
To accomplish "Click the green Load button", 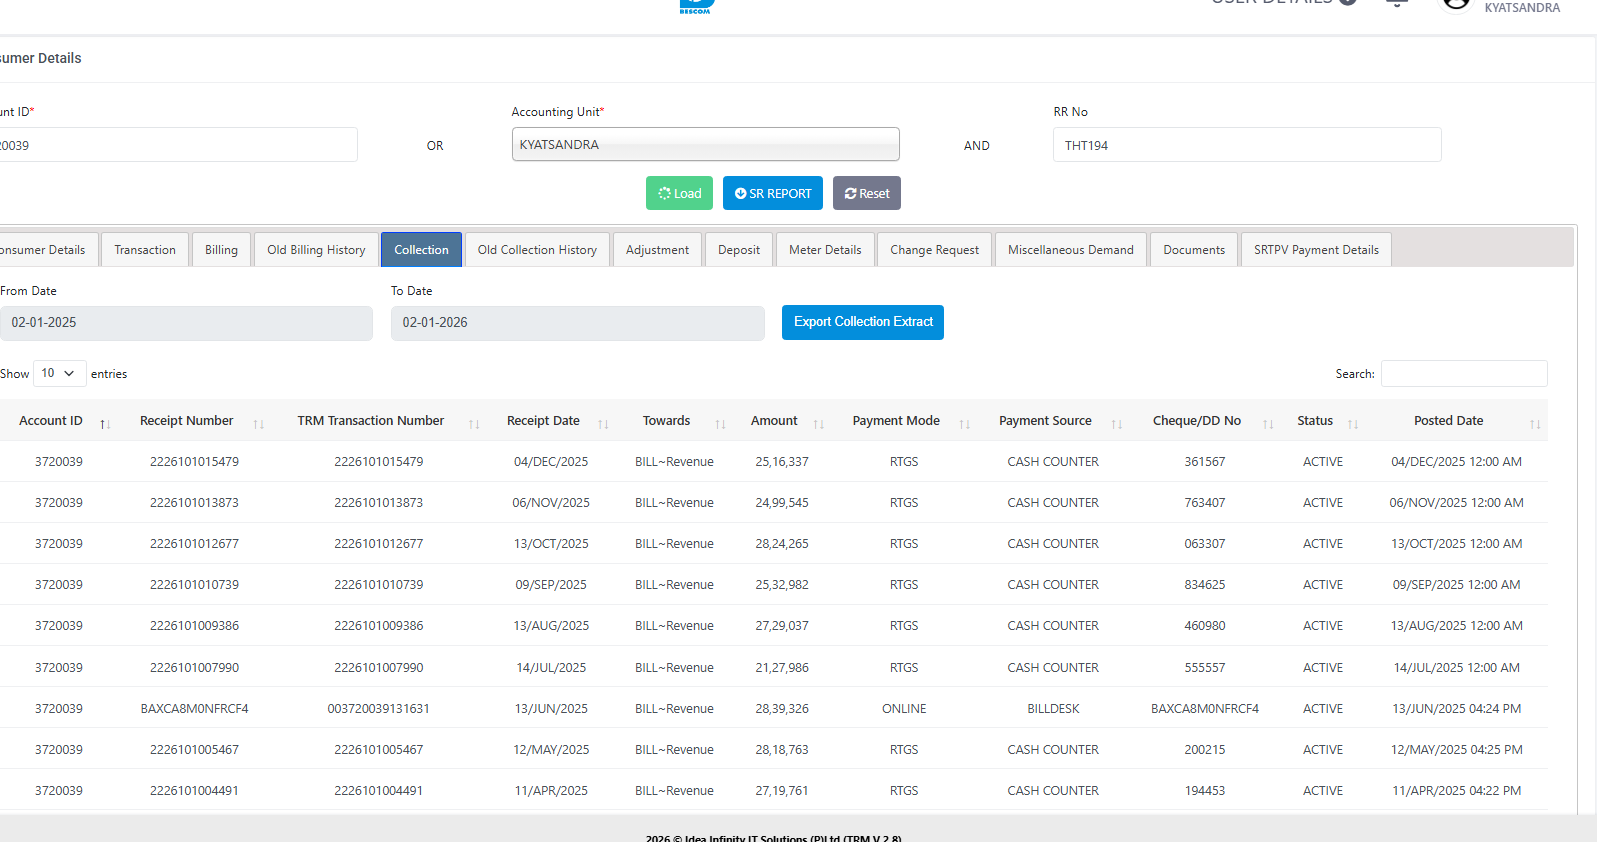I will (680, 193).
